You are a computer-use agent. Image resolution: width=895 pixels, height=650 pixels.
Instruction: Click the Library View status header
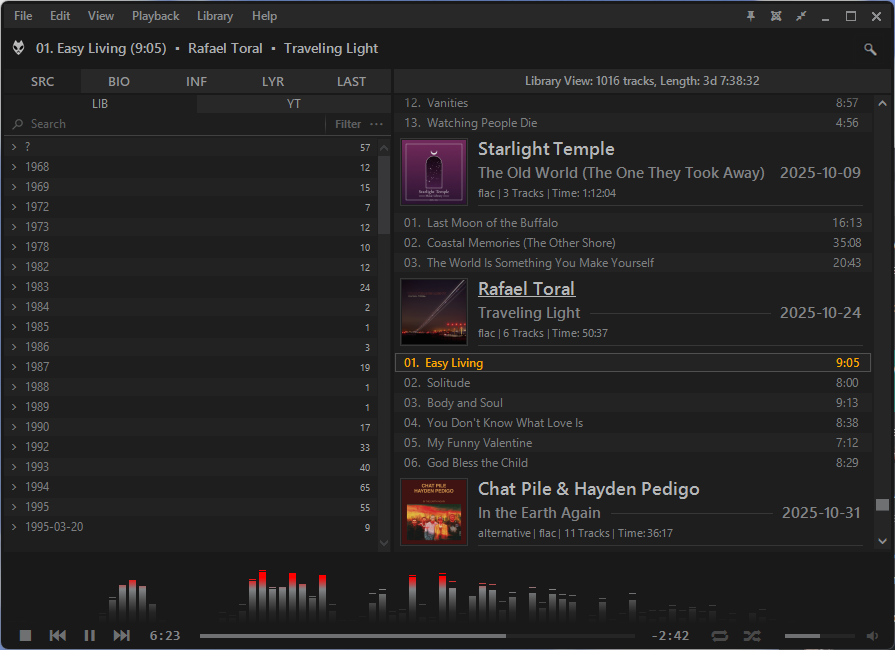point(642,81)
